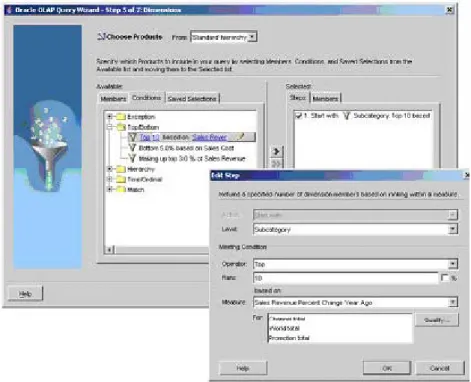Screen dimensions: 471x382
Task: Click the Match folder icon
Action: [121, 190]
